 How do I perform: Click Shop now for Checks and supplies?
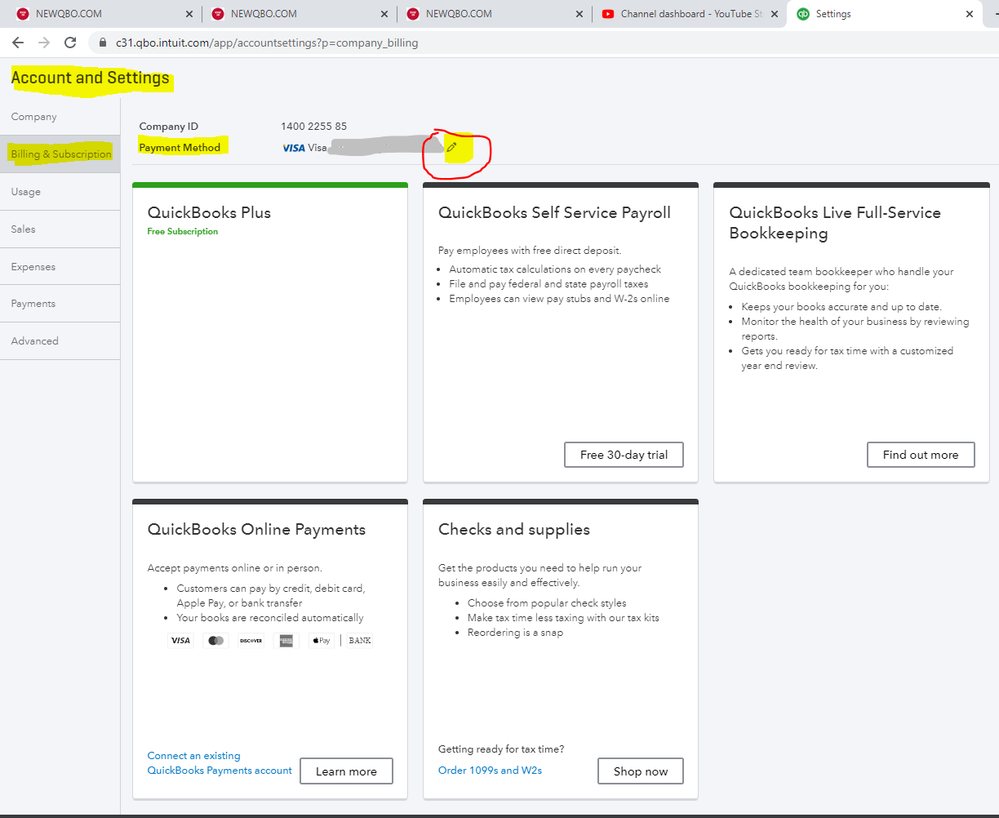640,771
